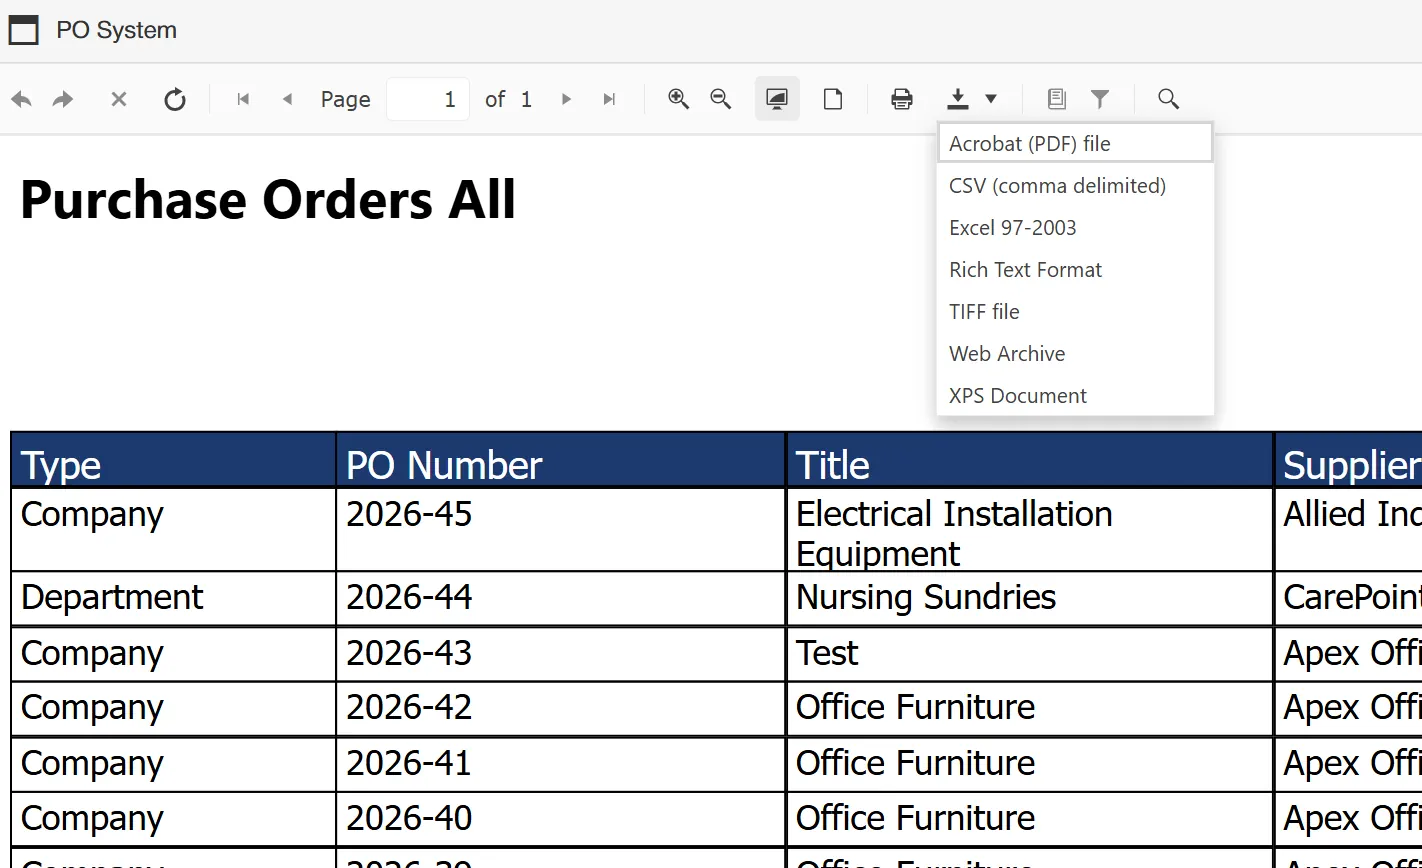Refresh the report
1422x868 pixels.
[175, 99]
